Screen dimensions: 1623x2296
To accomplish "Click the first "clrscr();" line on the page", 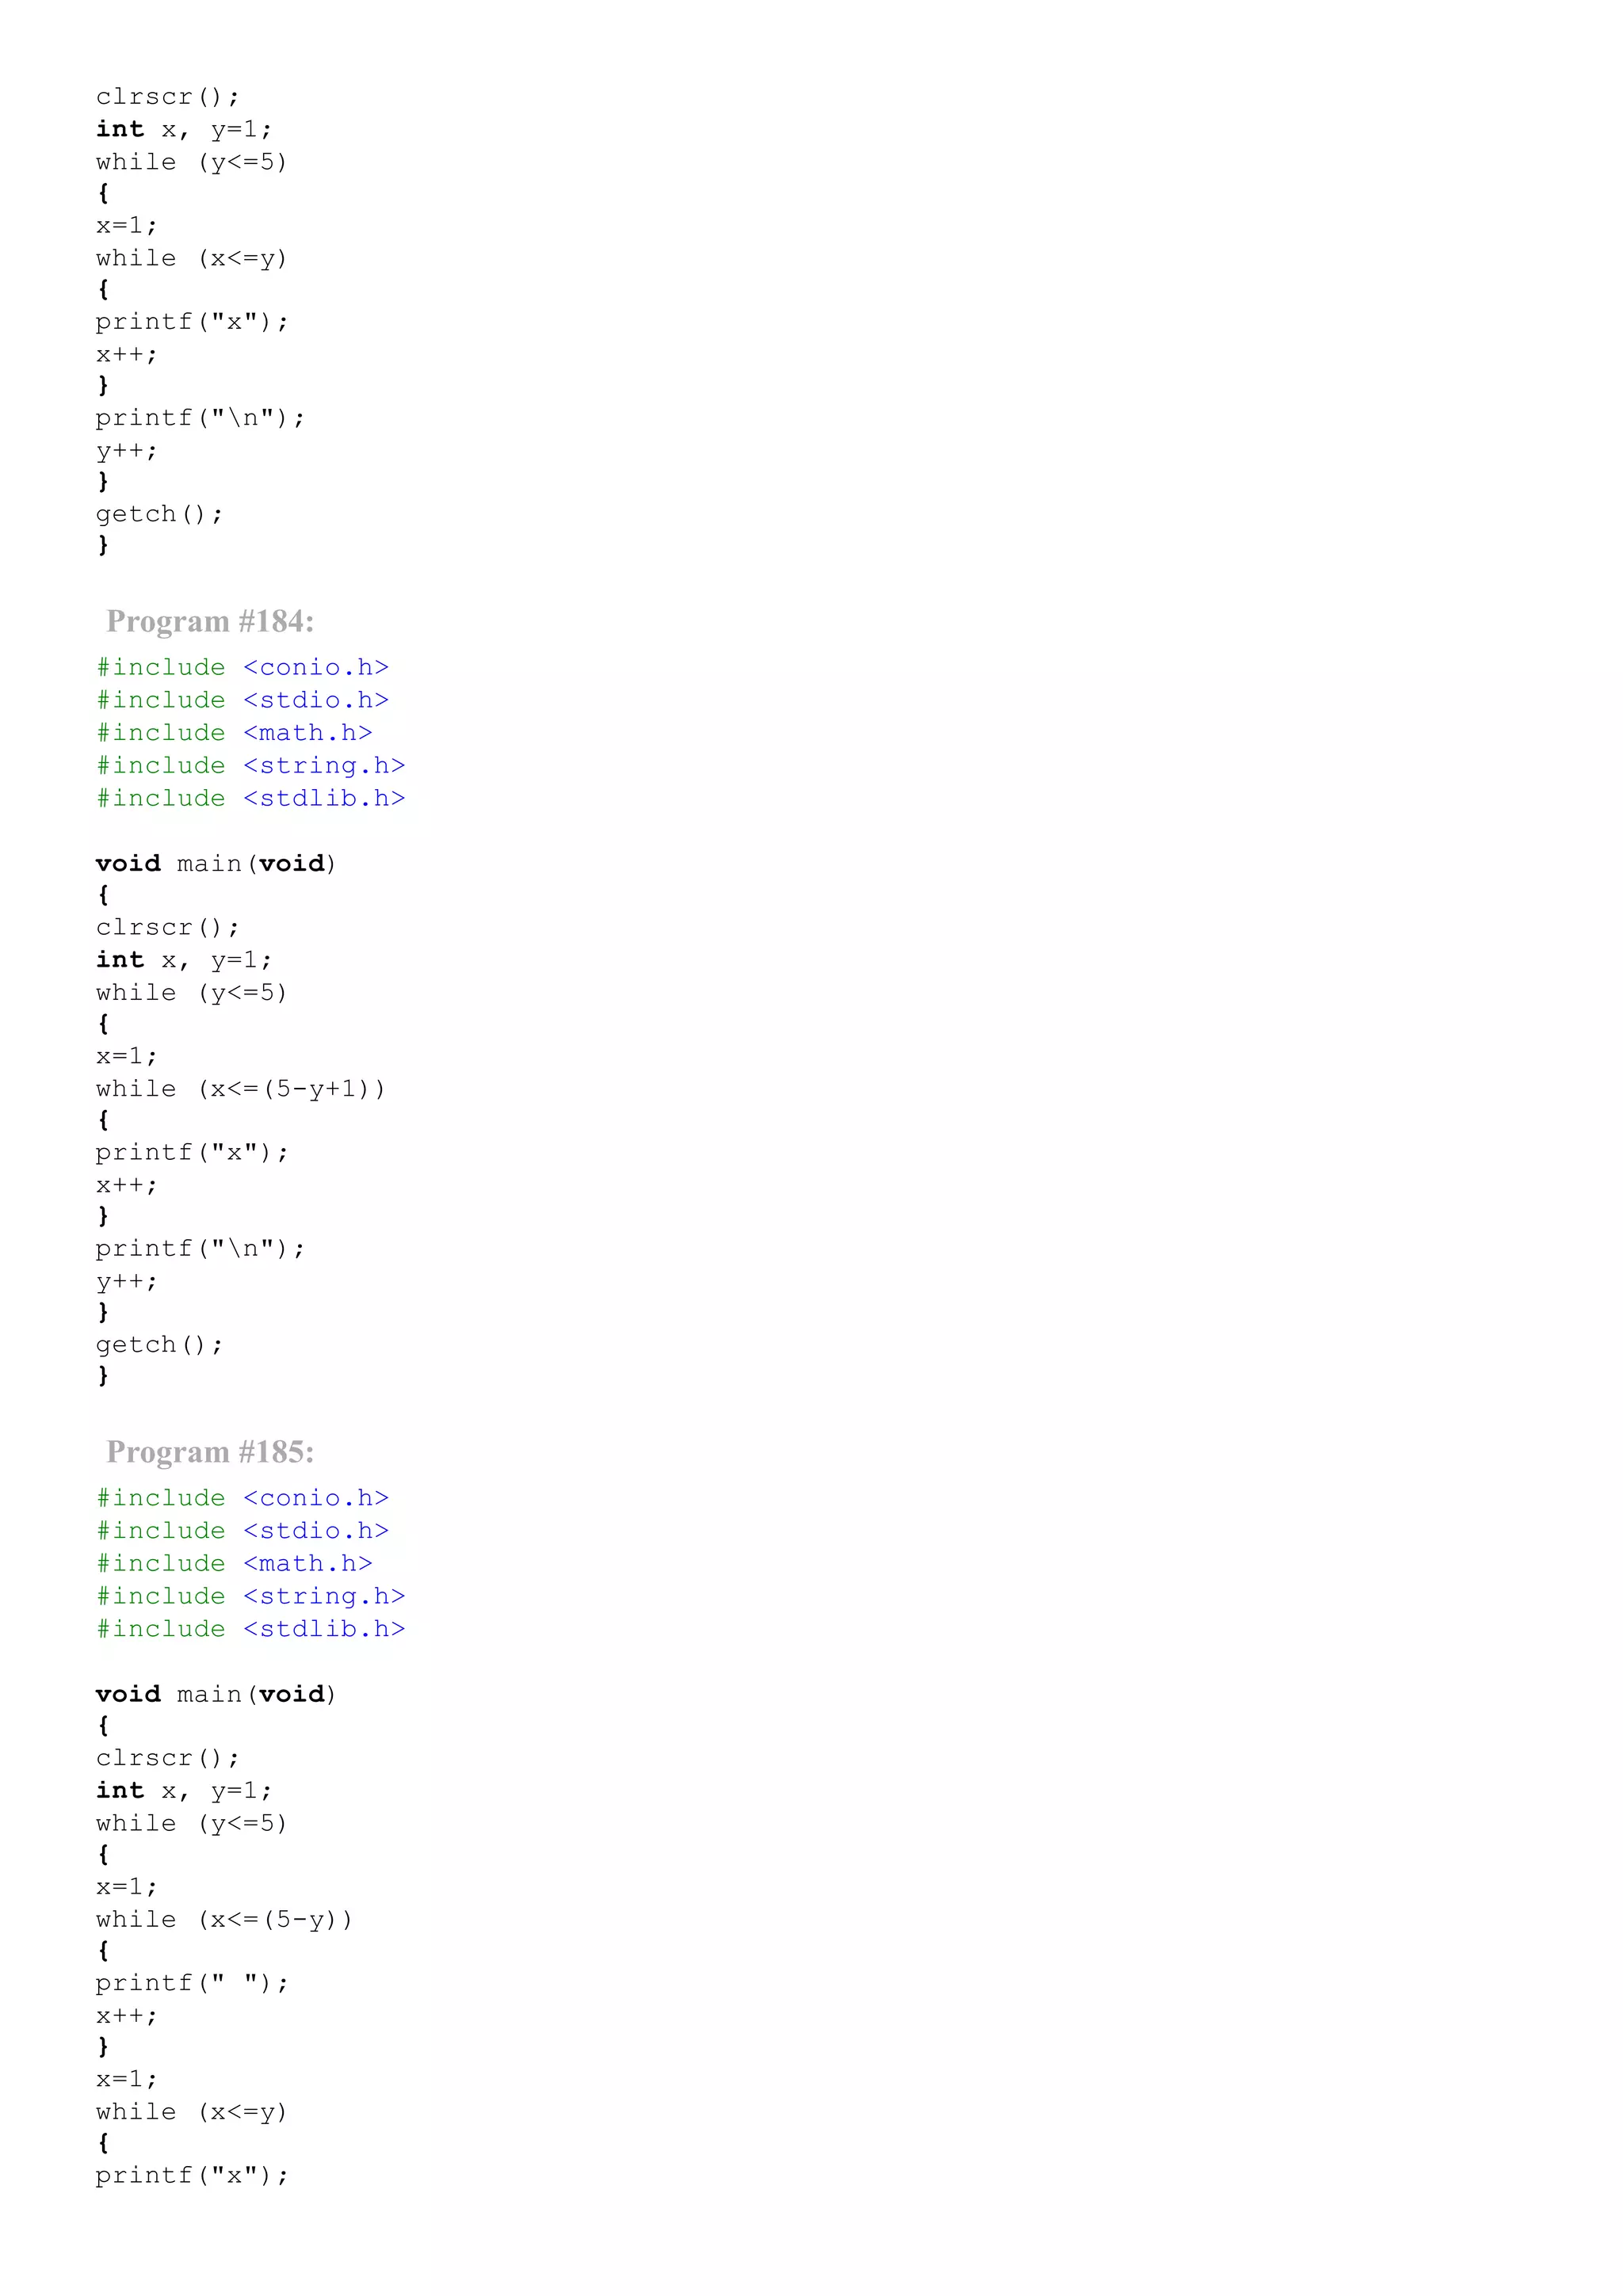I will (168, 97).
